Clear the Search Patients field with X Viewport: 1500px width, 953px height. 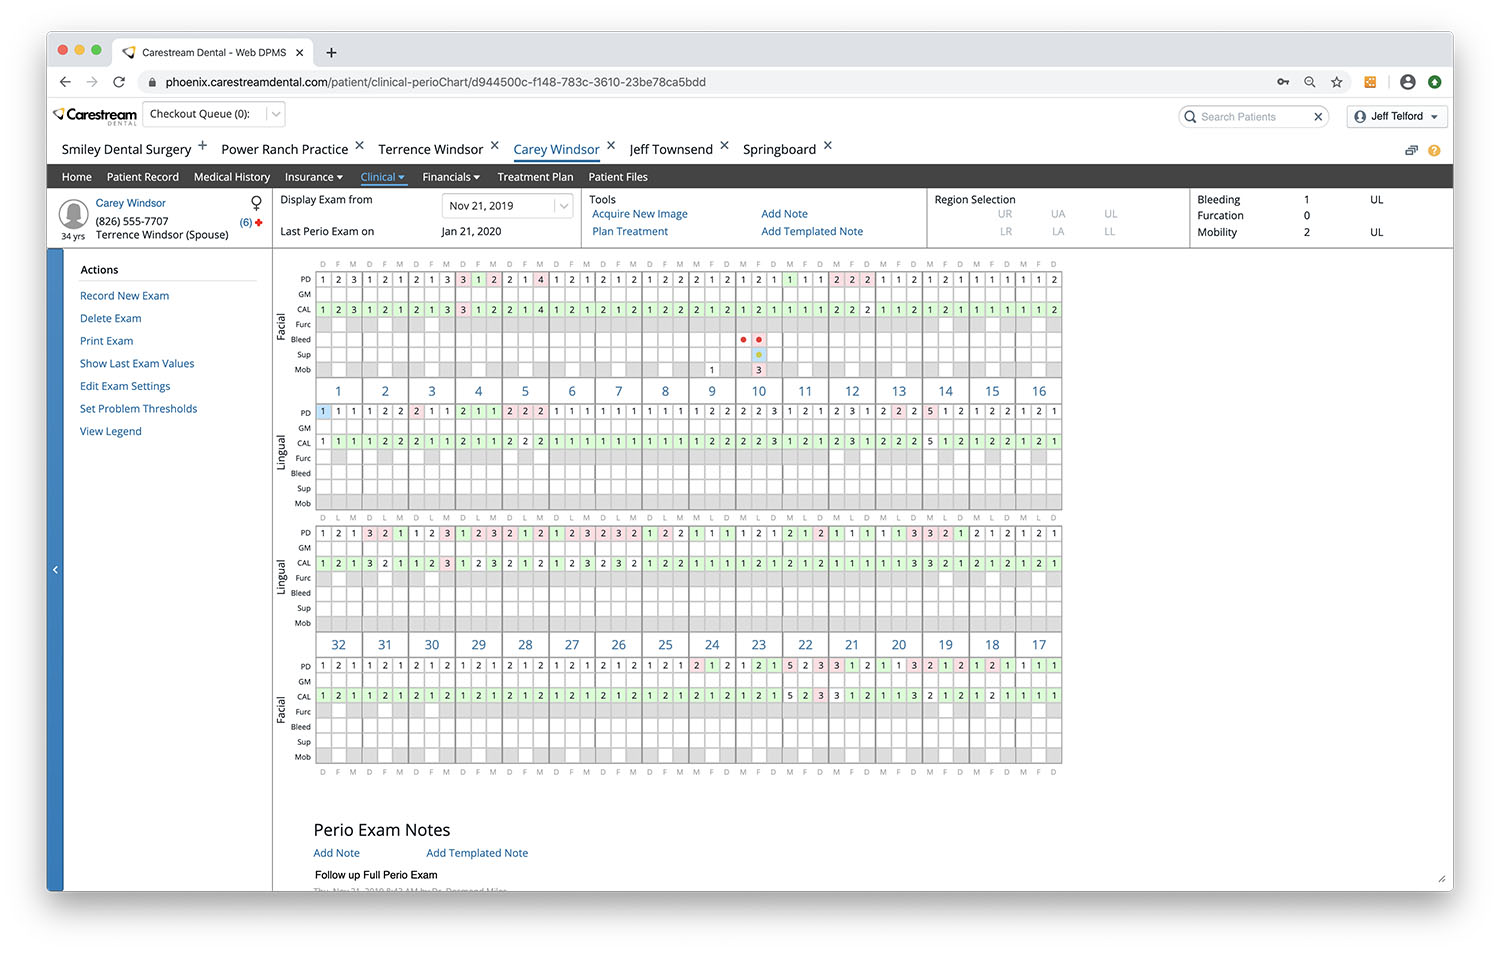pyautogui.click(x=1318, y=117)
